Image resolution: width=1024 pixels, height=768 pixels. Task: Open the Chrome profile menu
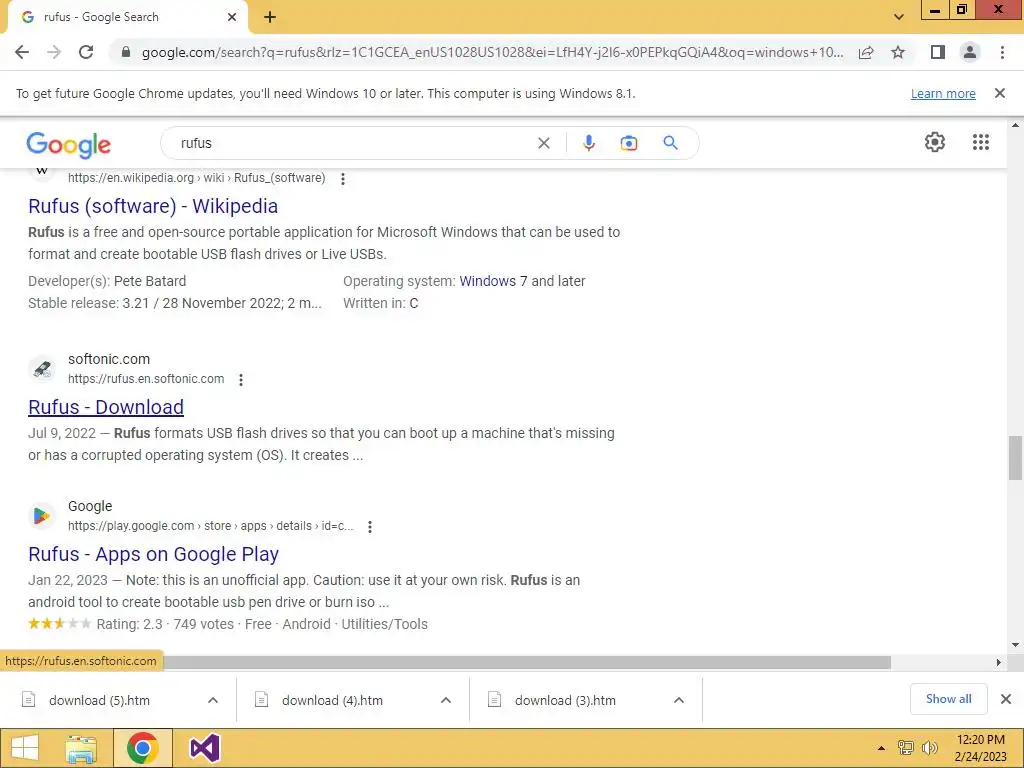(970, 52)
